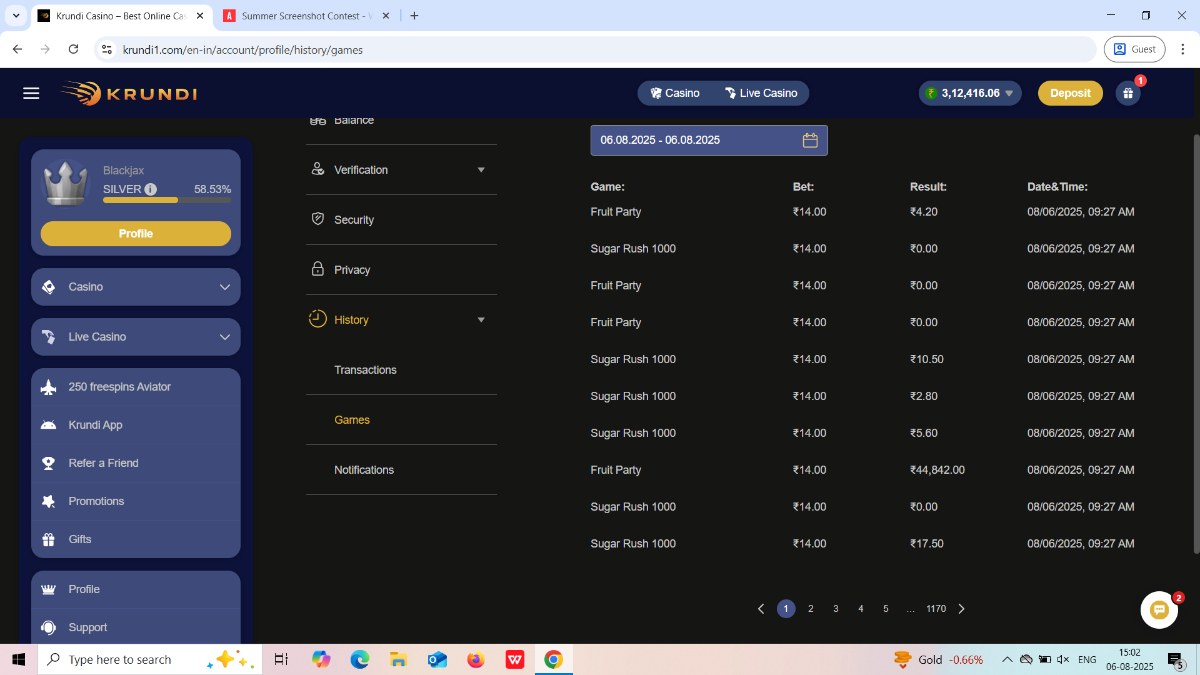Click the ₹17.50 result value

927,544
